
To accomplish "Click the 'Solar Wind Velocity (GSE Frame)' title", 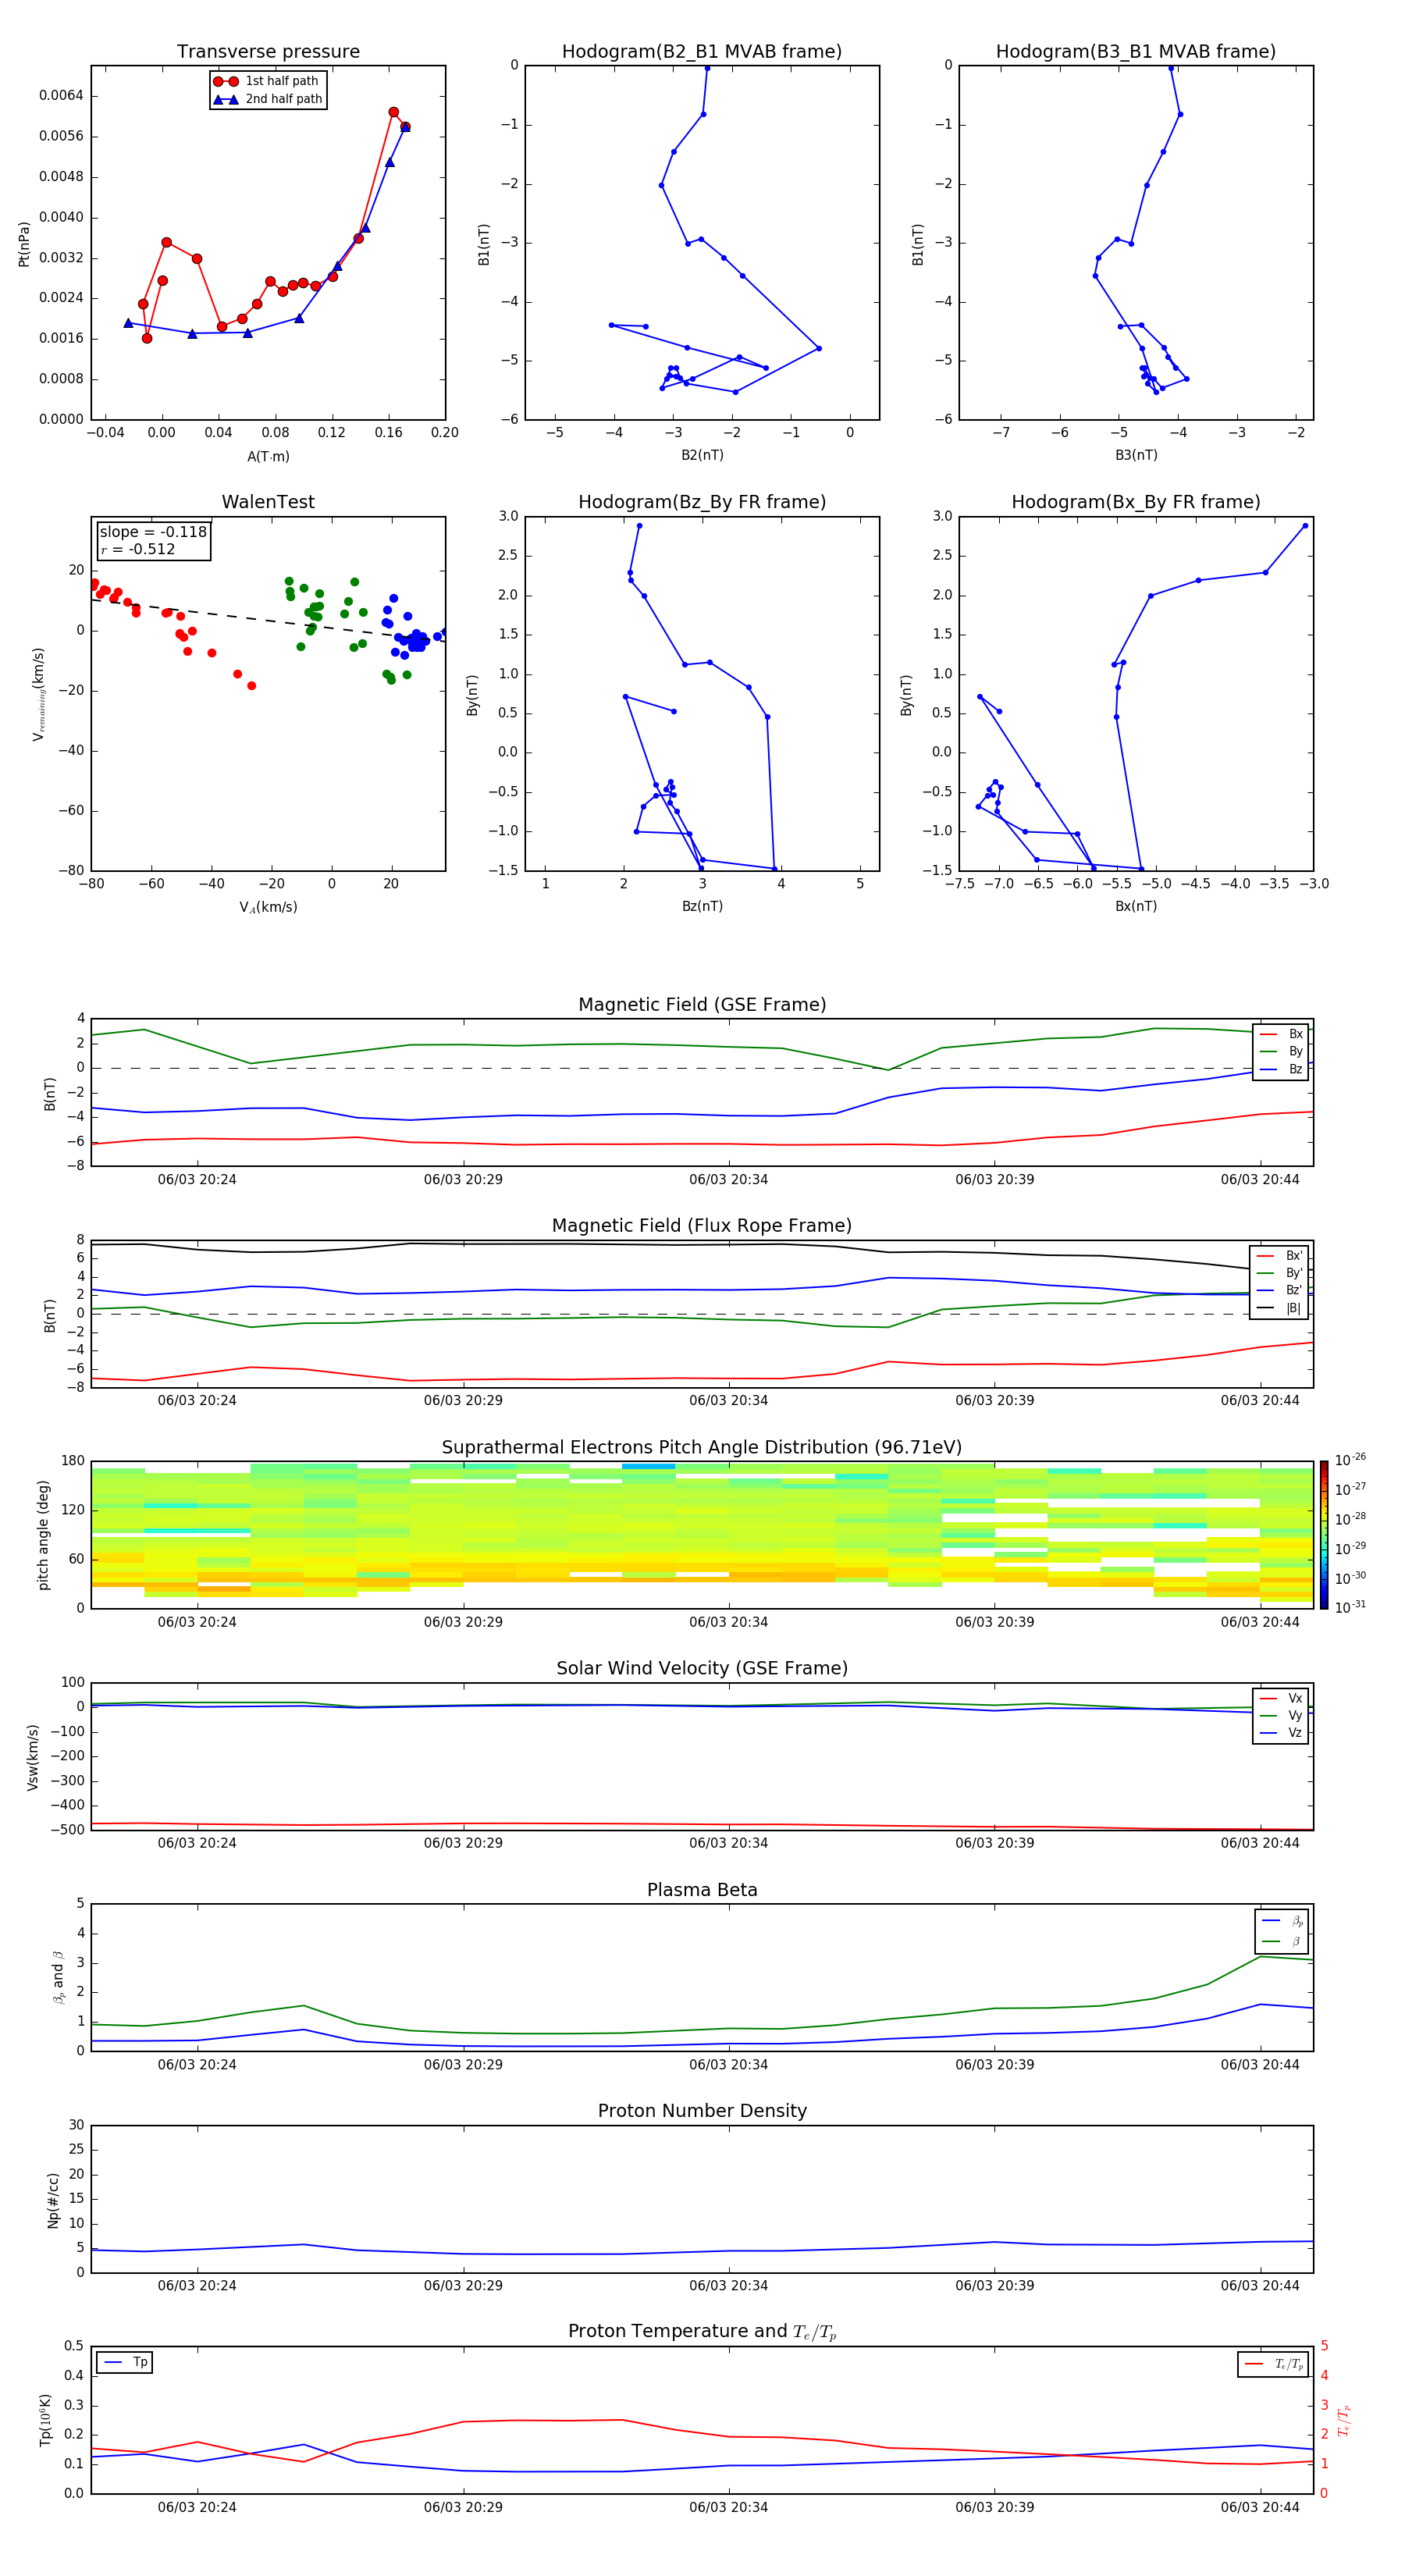I will 702,1669.
